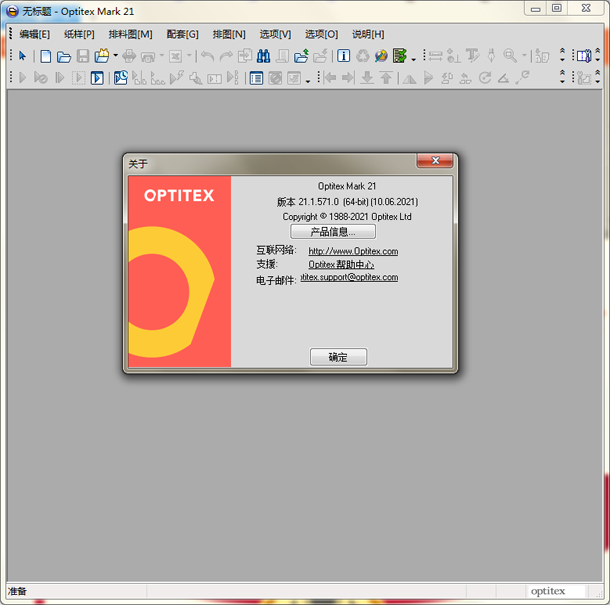This screenshot has height=605, width=610.
Task: Click the green checklist icon
Action: pos(400,56)
